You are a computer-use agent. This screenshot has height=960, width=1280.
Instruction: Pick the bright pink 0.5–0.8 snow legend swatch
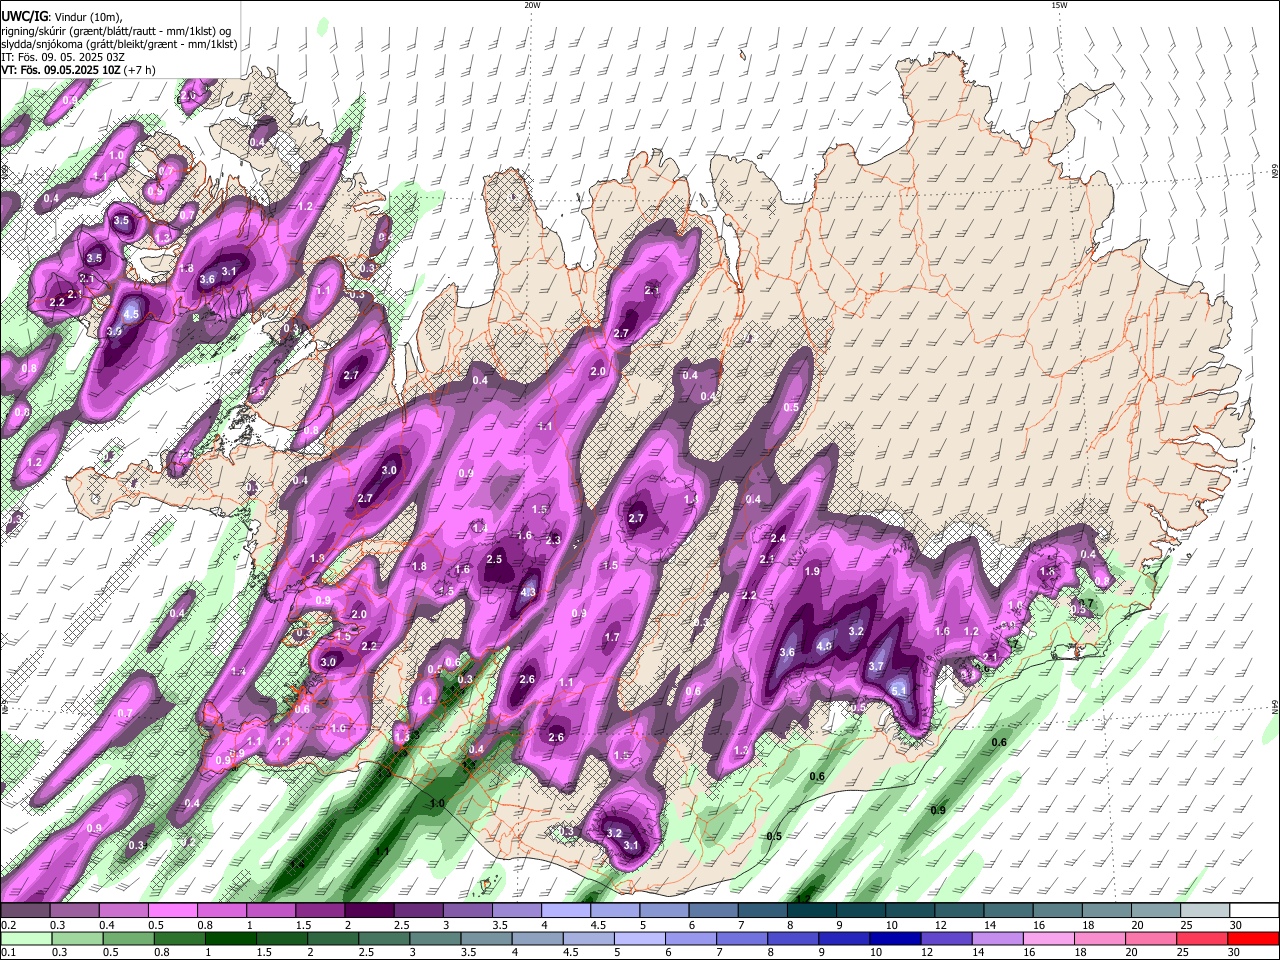172,911
